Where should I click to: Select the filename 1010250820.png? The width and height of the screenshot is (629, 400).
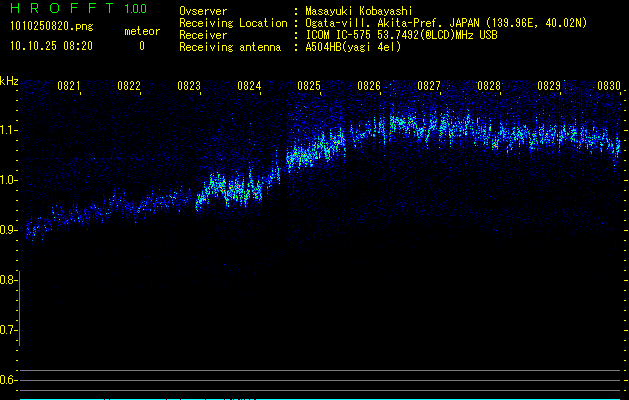pyautogui.click(x=52, y=27)
